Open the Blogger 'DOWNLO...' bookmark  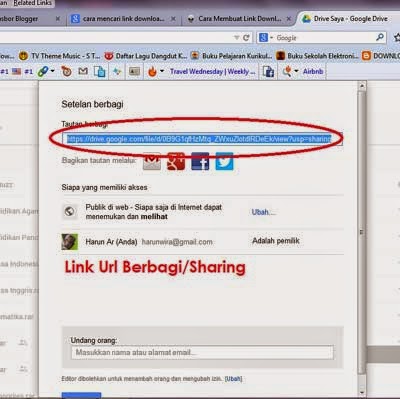tap(381, 56)
